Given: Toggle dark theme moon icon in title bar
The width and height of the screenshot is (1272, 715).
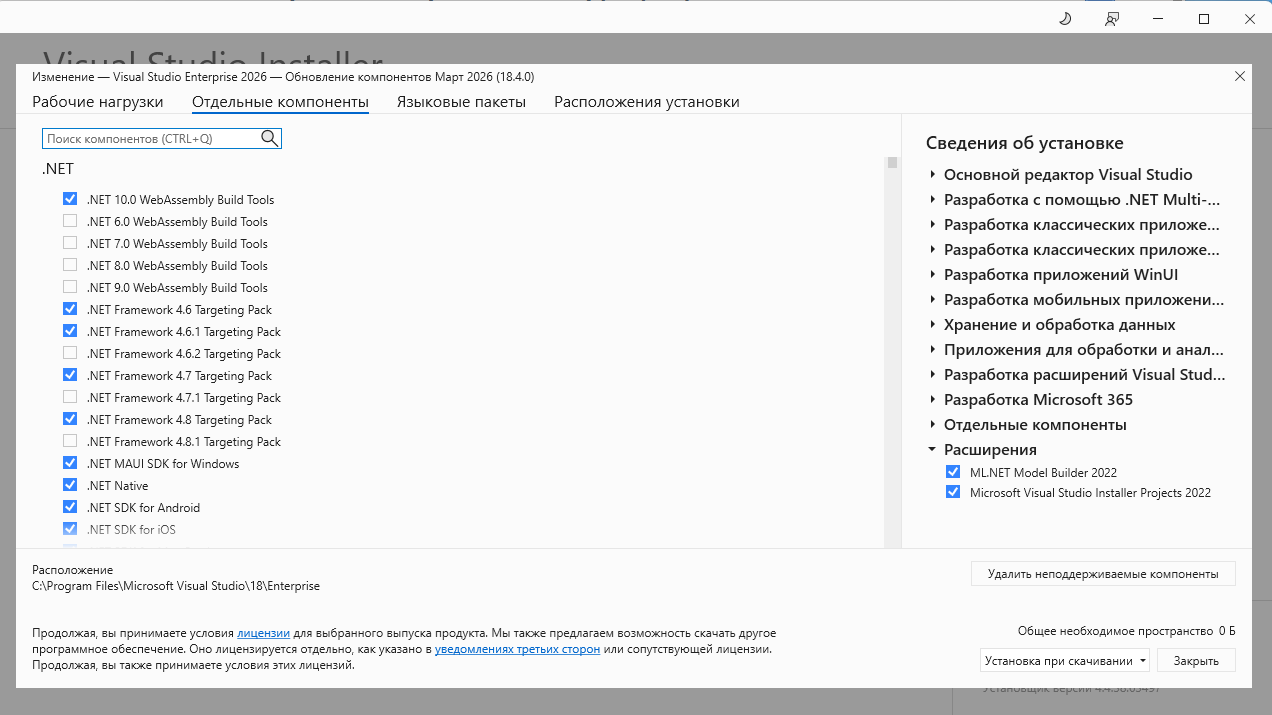Looking at the screenshot, I should click(1065, 19).
